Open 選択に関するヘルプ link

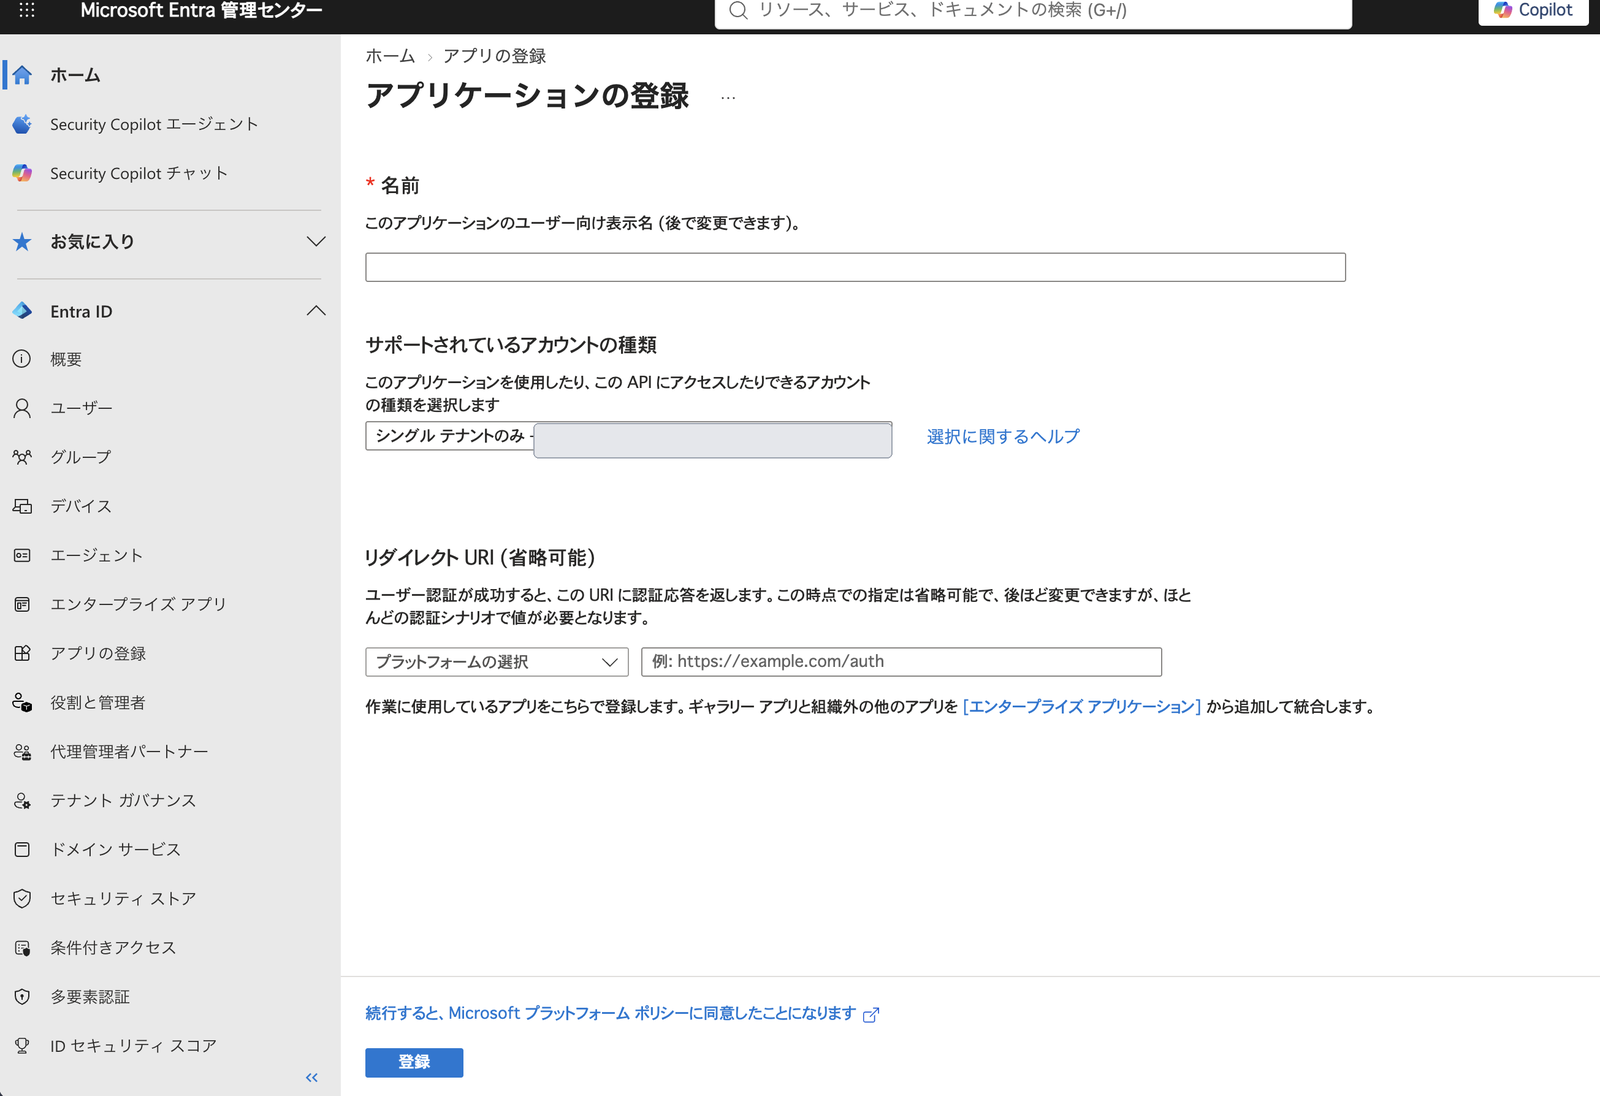(1003, 437)
